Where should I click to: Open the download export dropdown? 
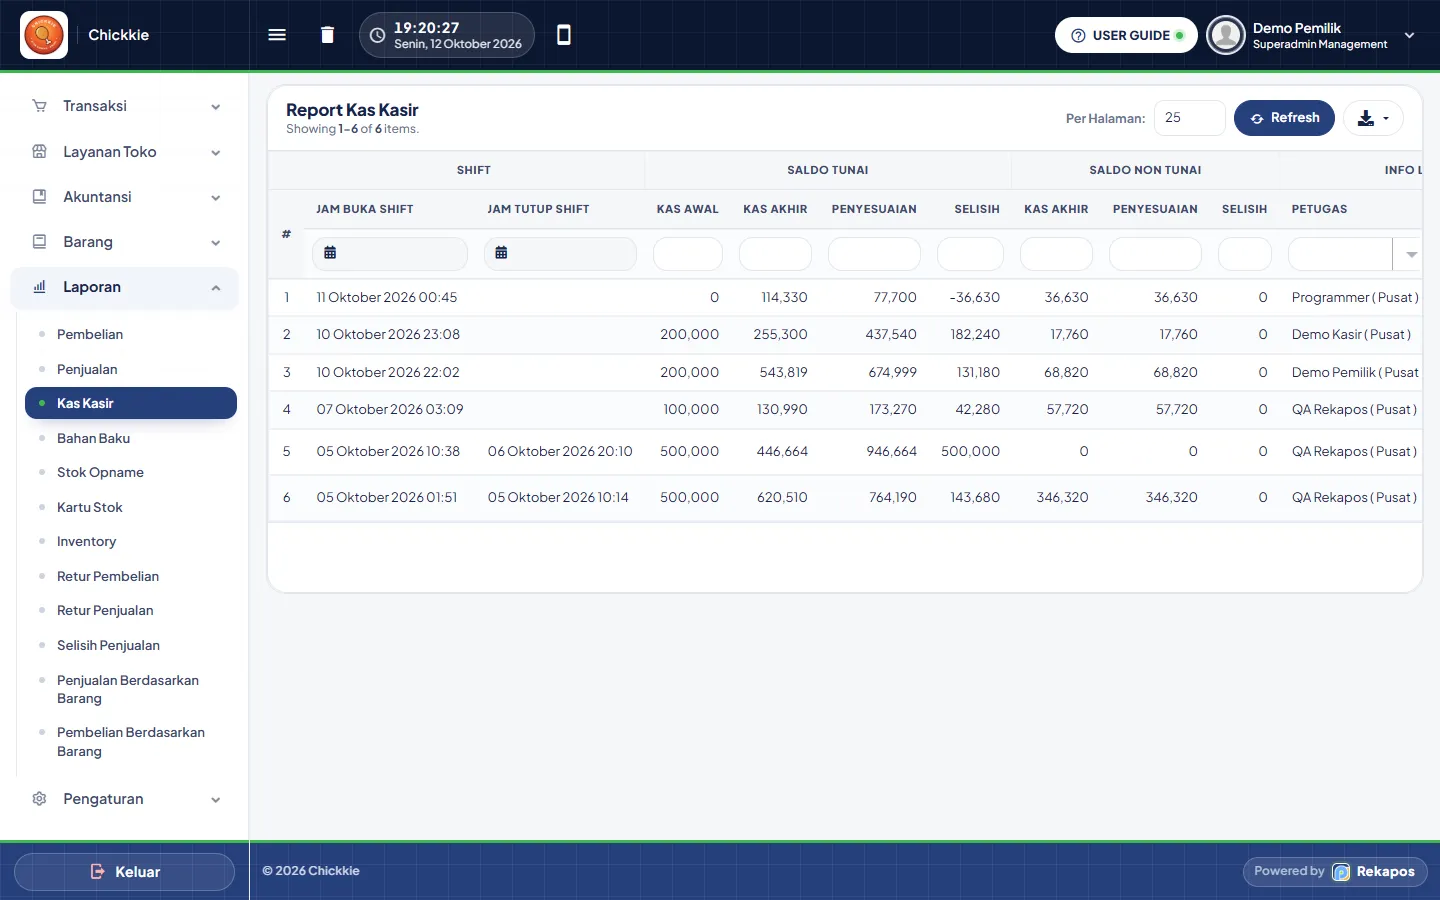pyautogui.click(x=1373, y=118)
